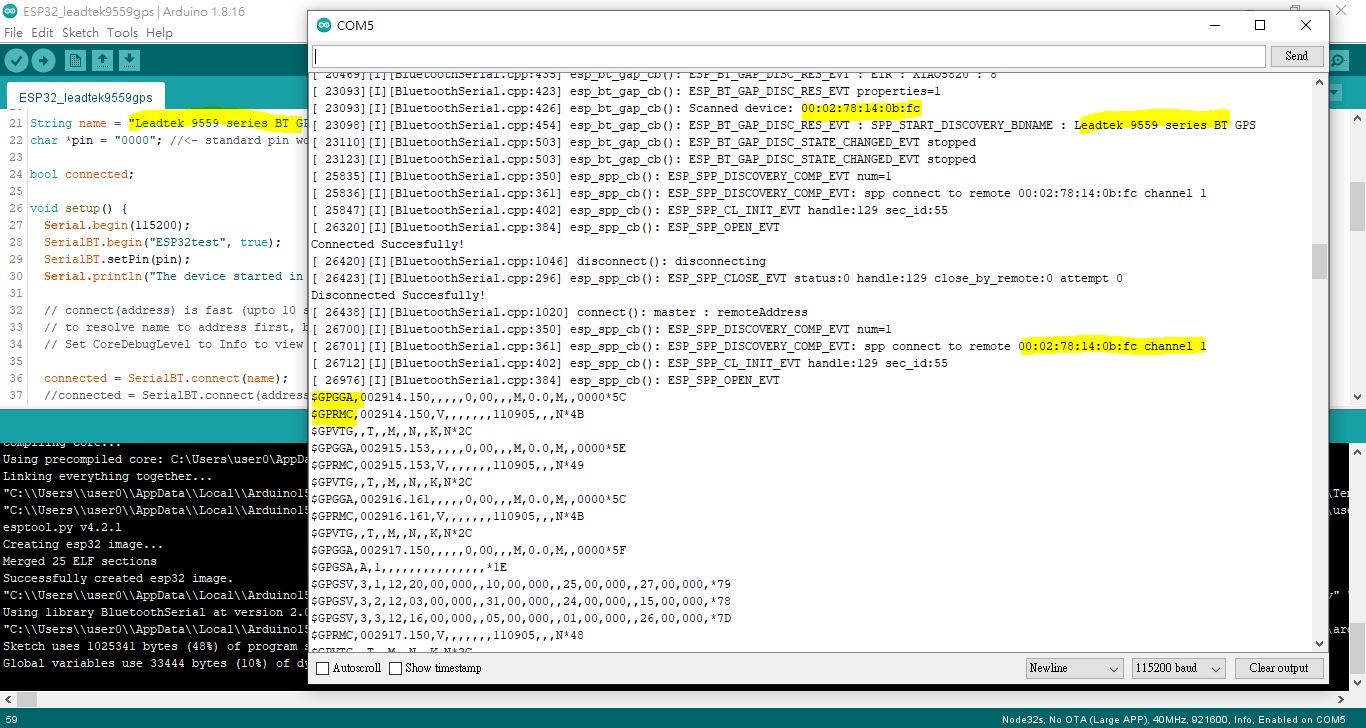Click 'Disconnected Succesfully!' output line
Image resolution: width=1366 pixels, height=728 pixels.
click(398, 295)
